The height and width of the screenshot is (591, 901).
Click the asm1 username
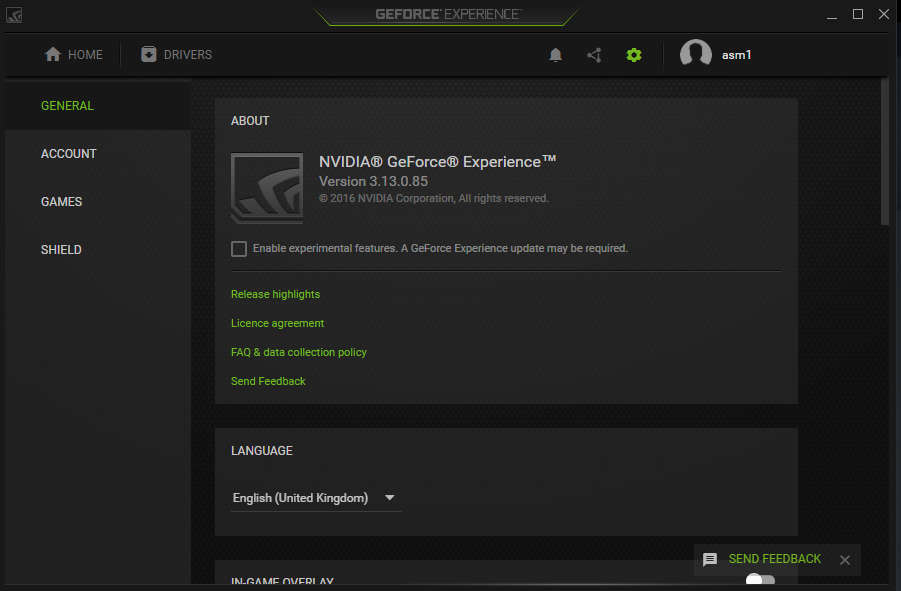[x=736, y=55]
